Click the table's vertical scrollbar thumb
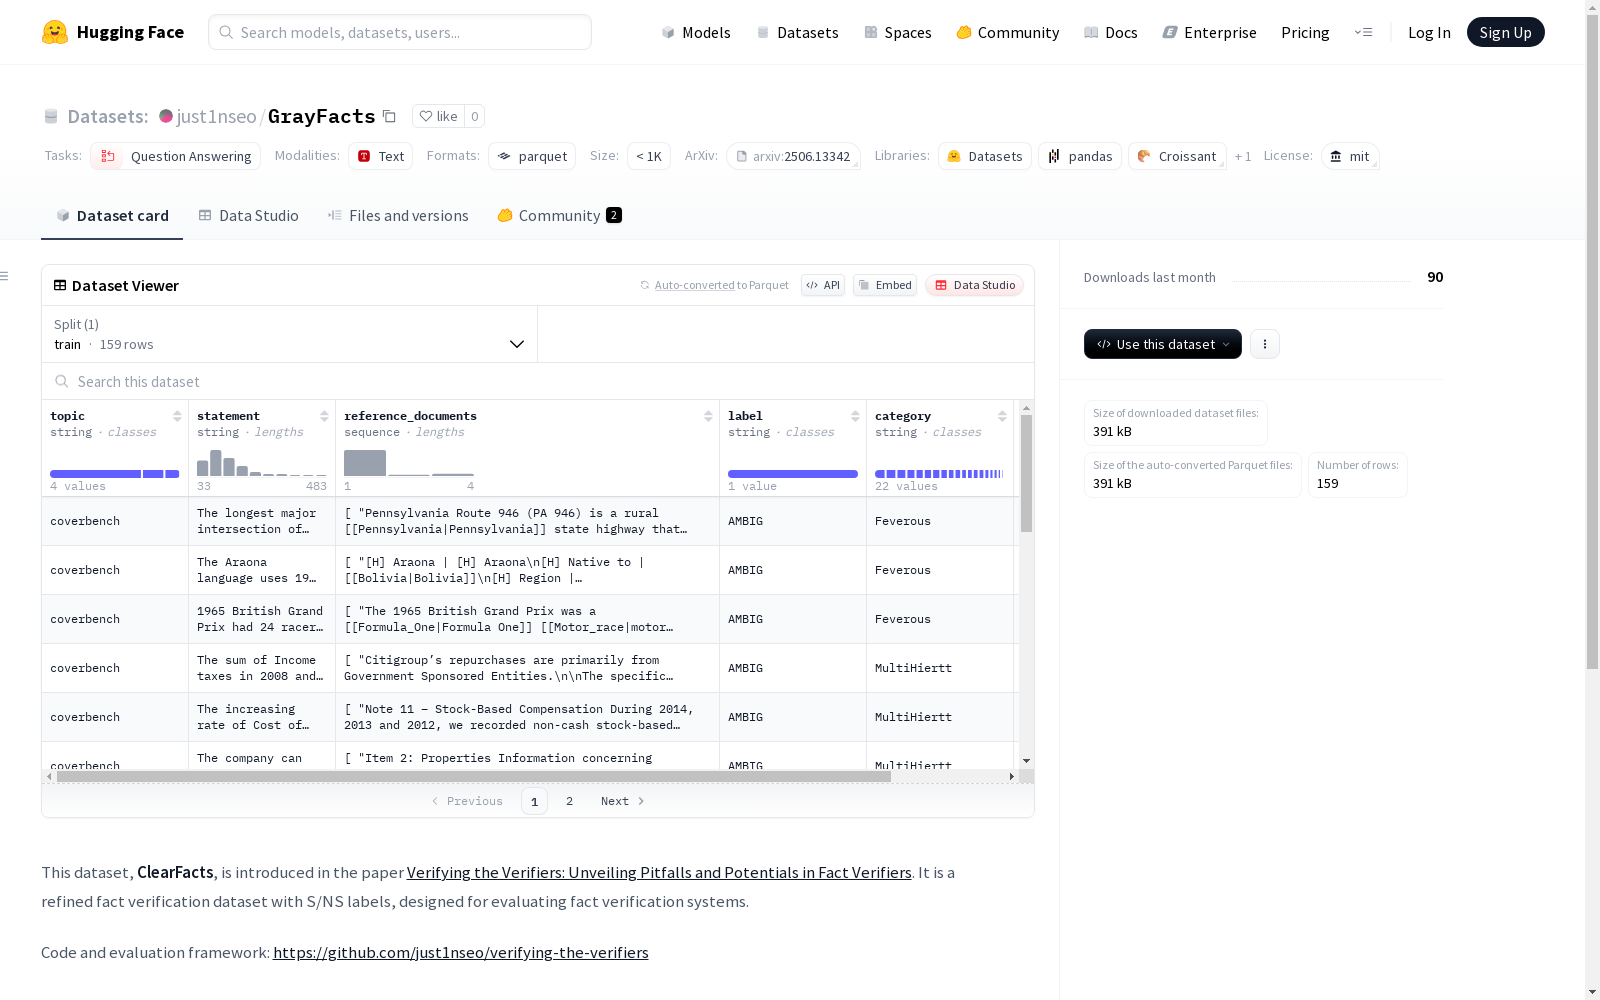Viewport: 1600px width, 1000px height. [x=1026, y=473]
